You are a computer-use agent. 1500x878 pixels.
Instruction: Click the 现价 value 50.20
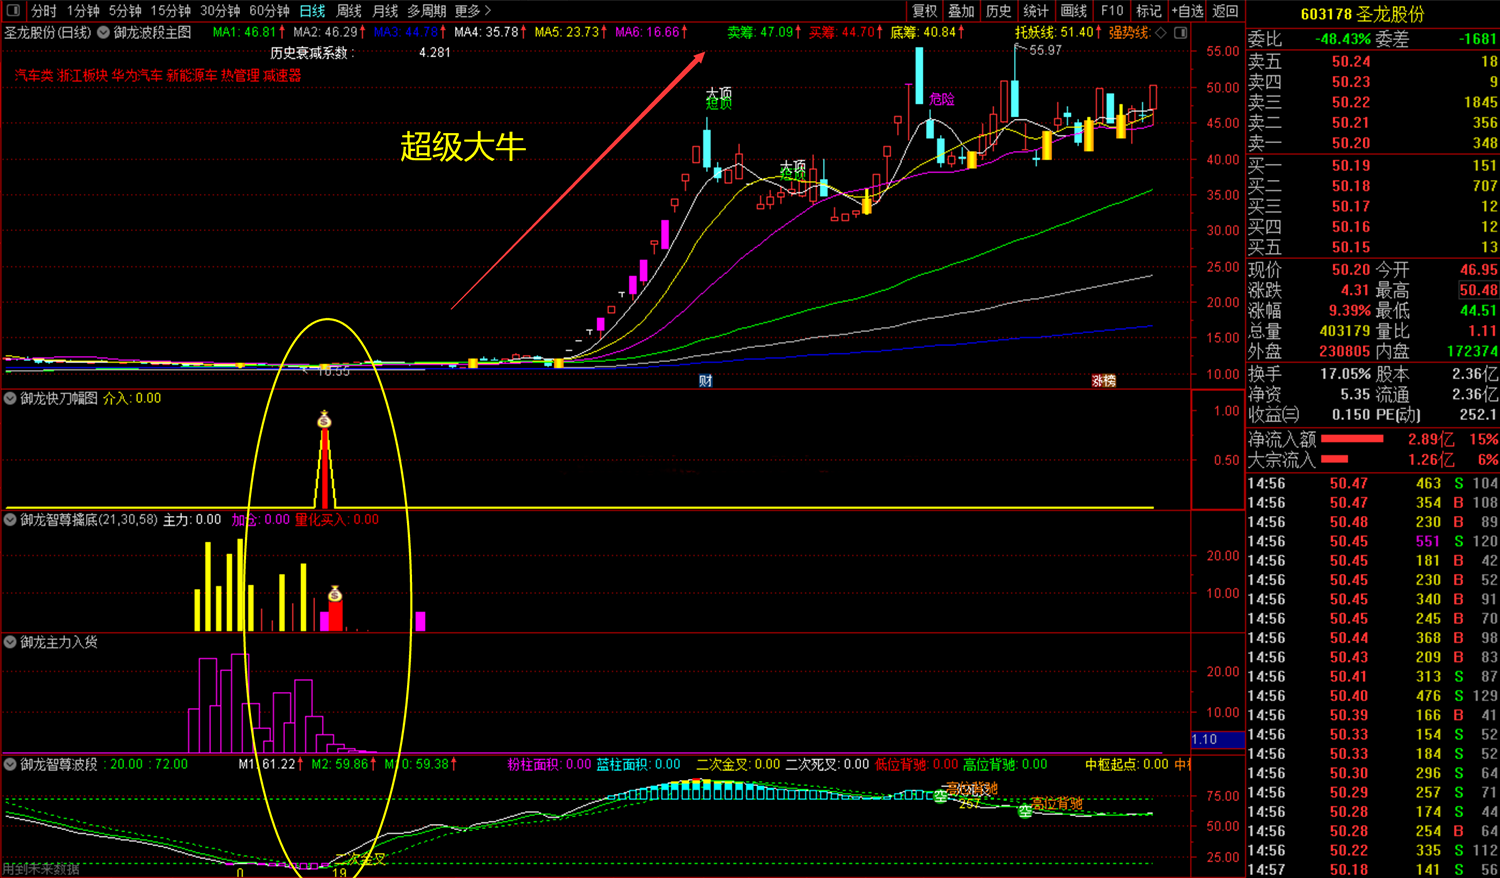tap(1350, 270)
